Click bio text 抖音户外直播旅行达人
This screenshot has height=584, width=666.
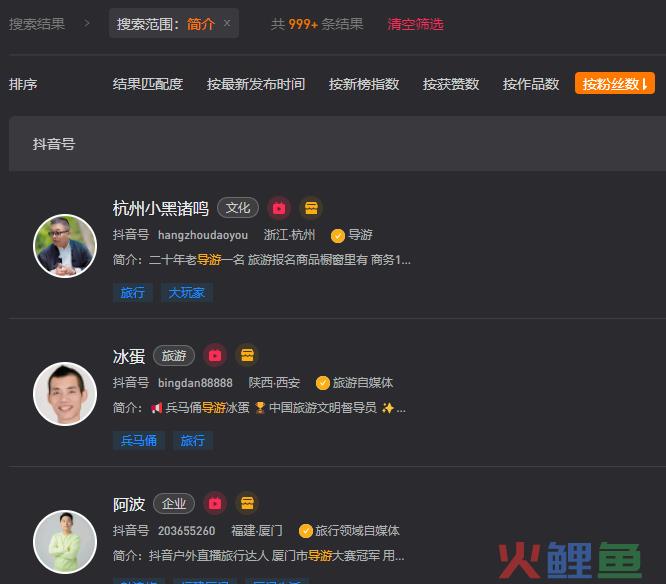coord(209,556)
